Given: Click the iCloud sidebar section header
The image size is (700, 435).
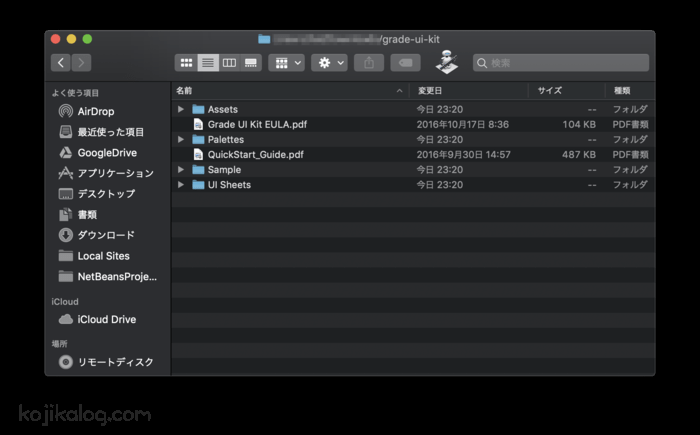Looking at the screenshot, I should click(65, 302).
